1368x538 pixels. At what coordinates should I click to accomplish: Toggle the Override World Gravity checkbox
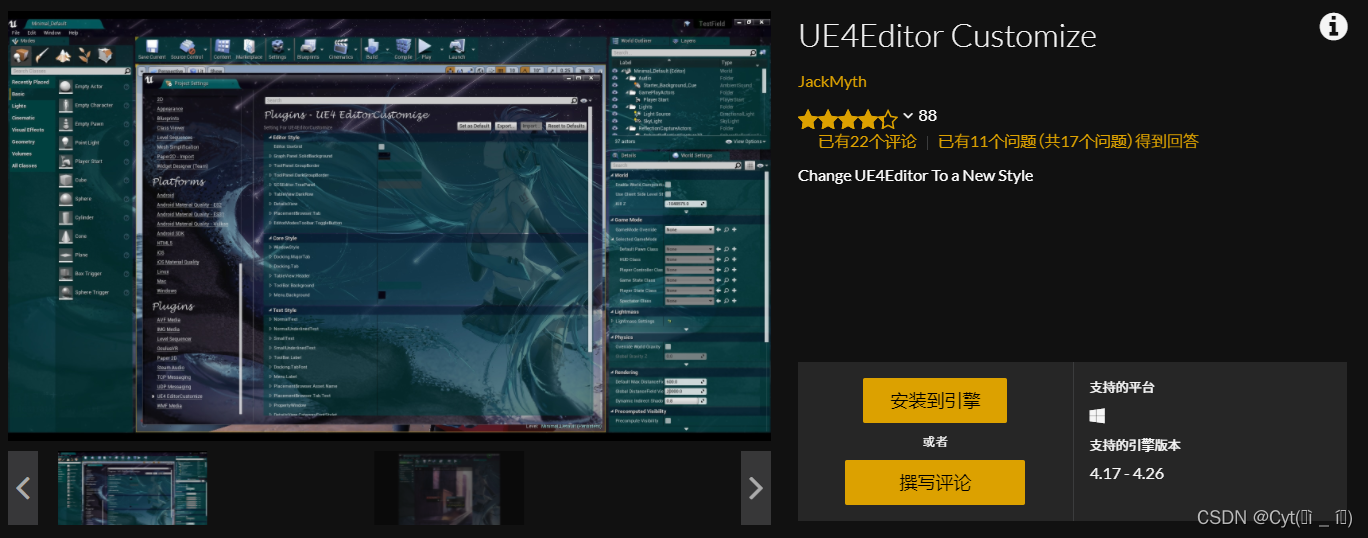point(668,347)
